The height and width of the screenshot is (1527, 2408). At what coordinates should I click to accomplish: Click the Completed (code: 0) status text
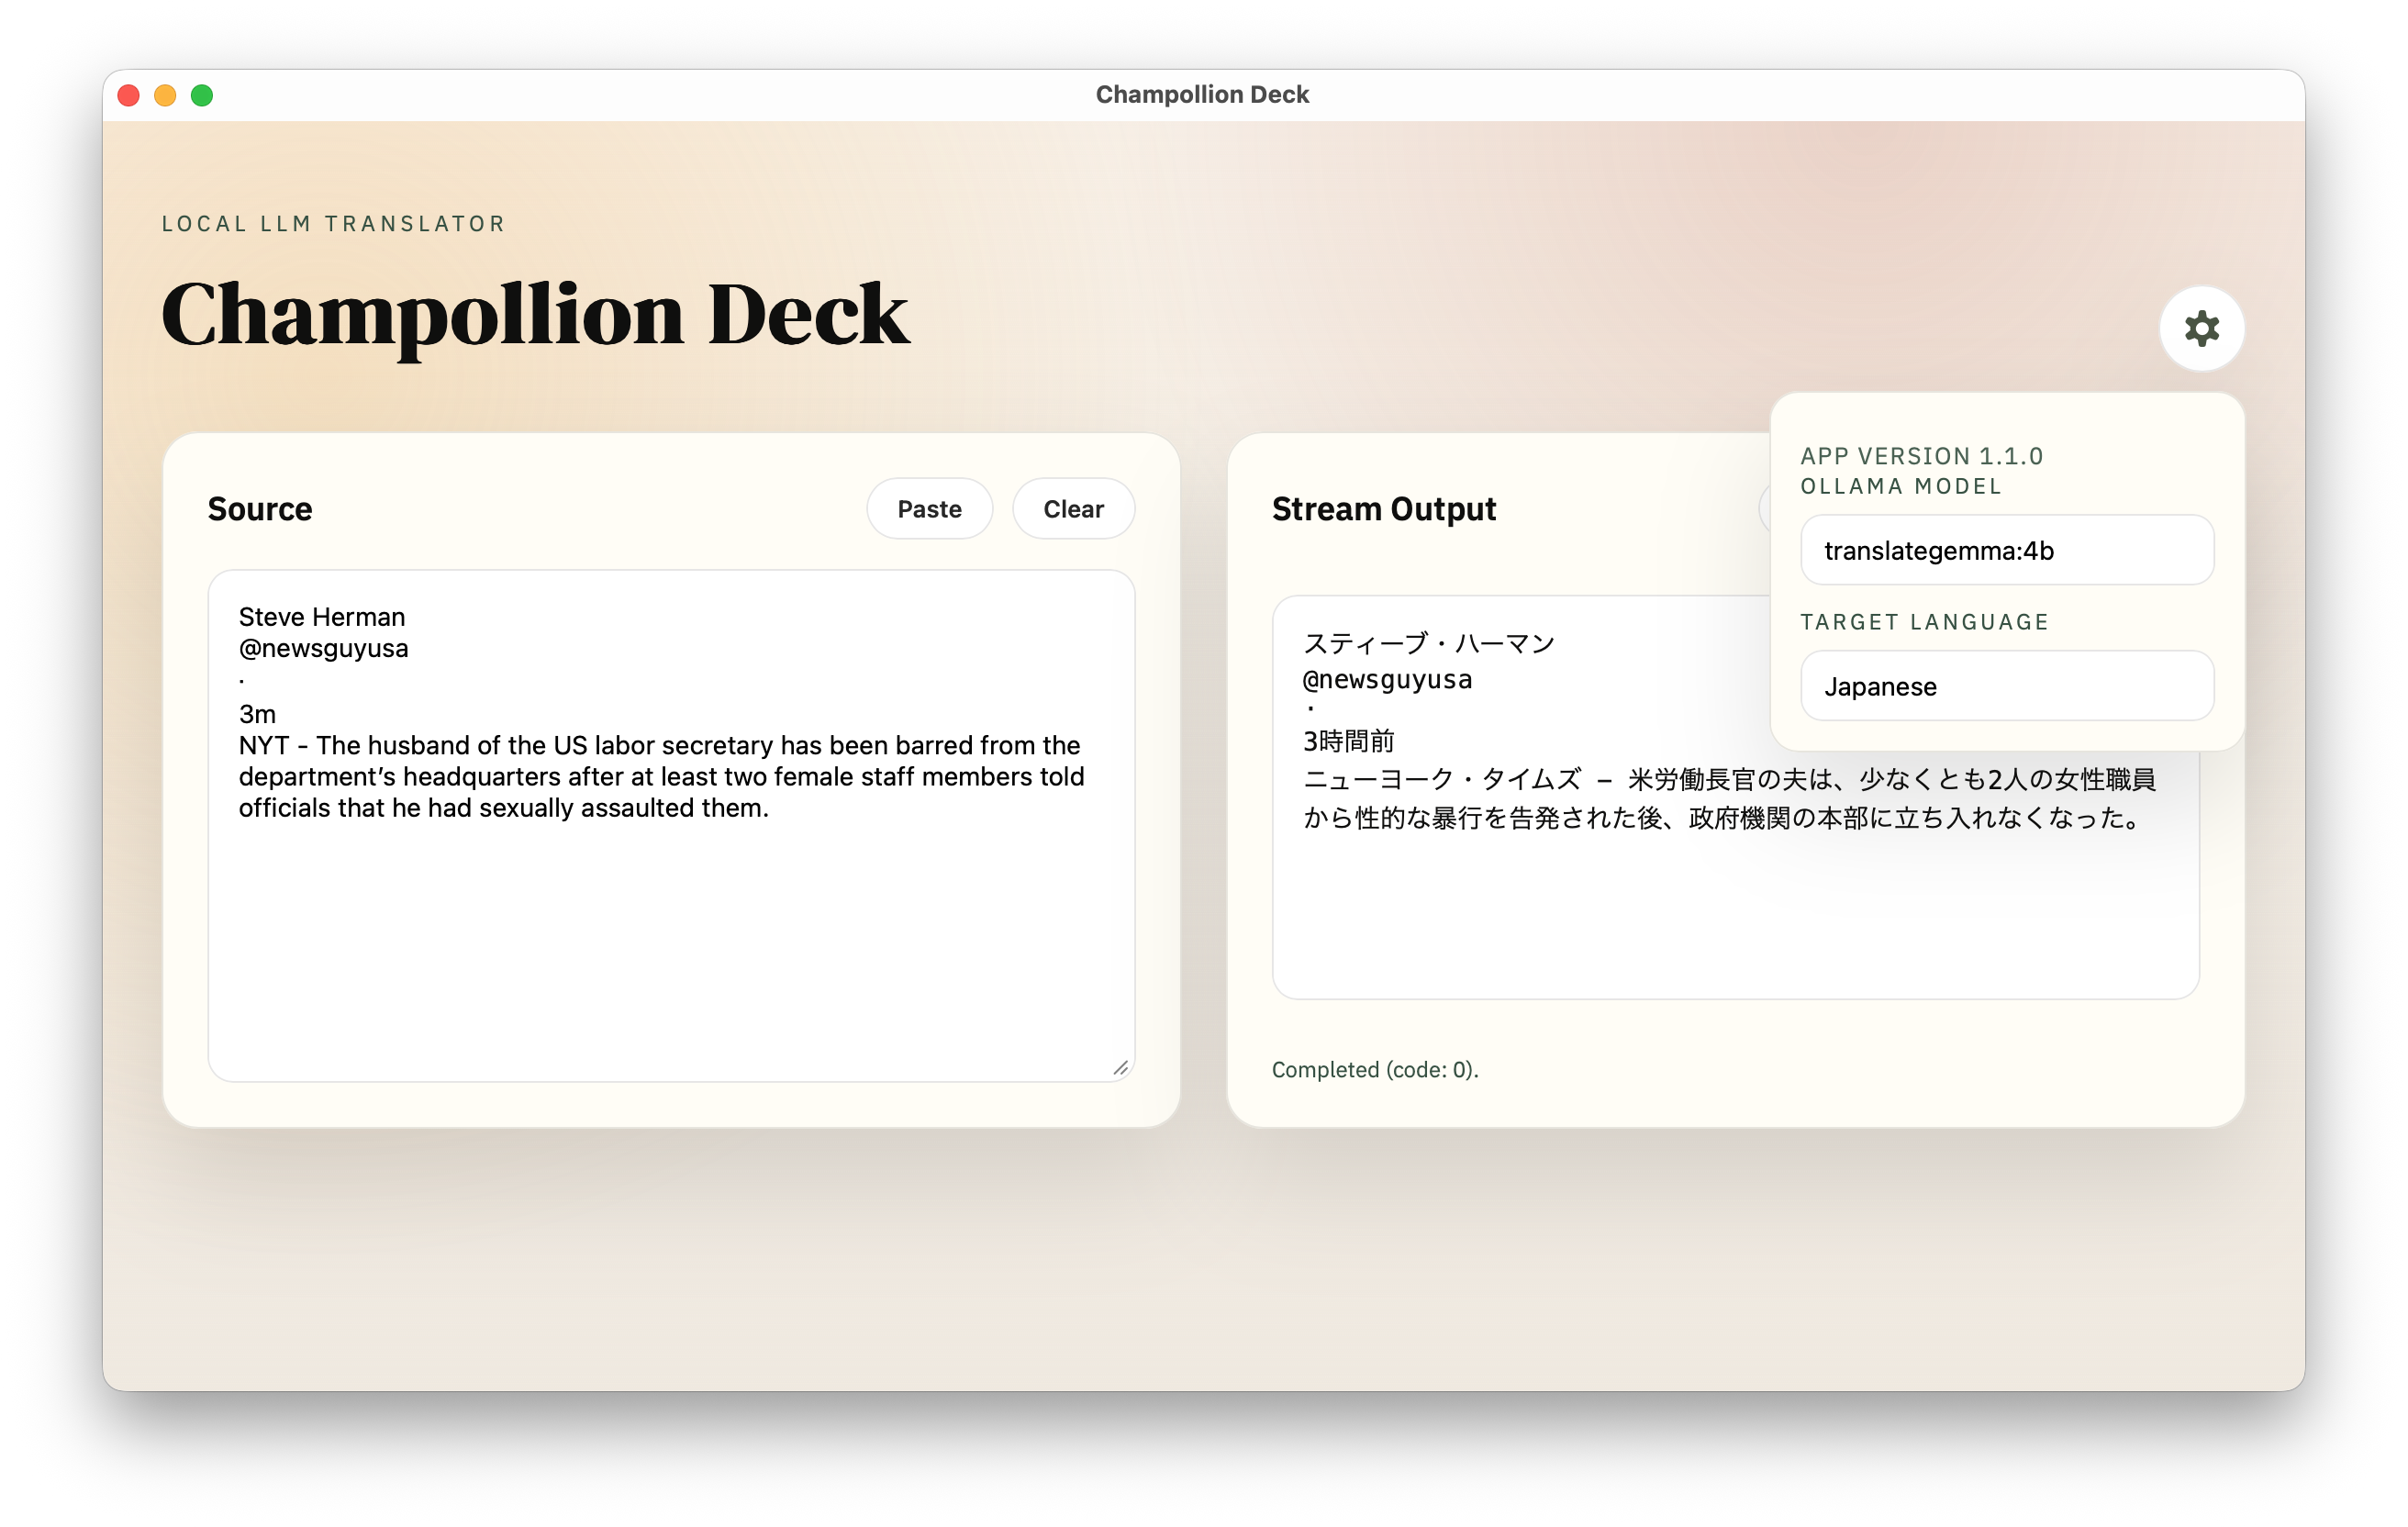(x=1375, y=1069)
